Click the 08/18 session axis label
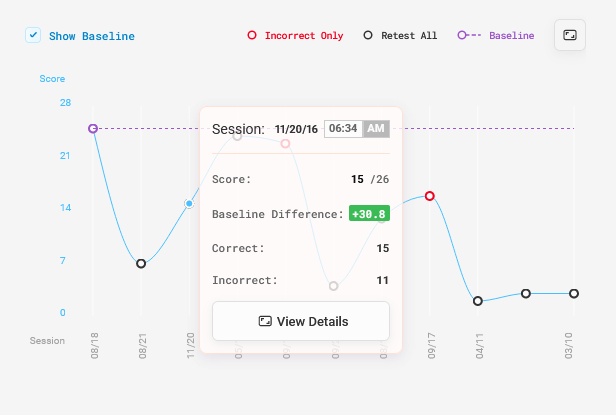616x415 pixels. (x=95, y=345)
